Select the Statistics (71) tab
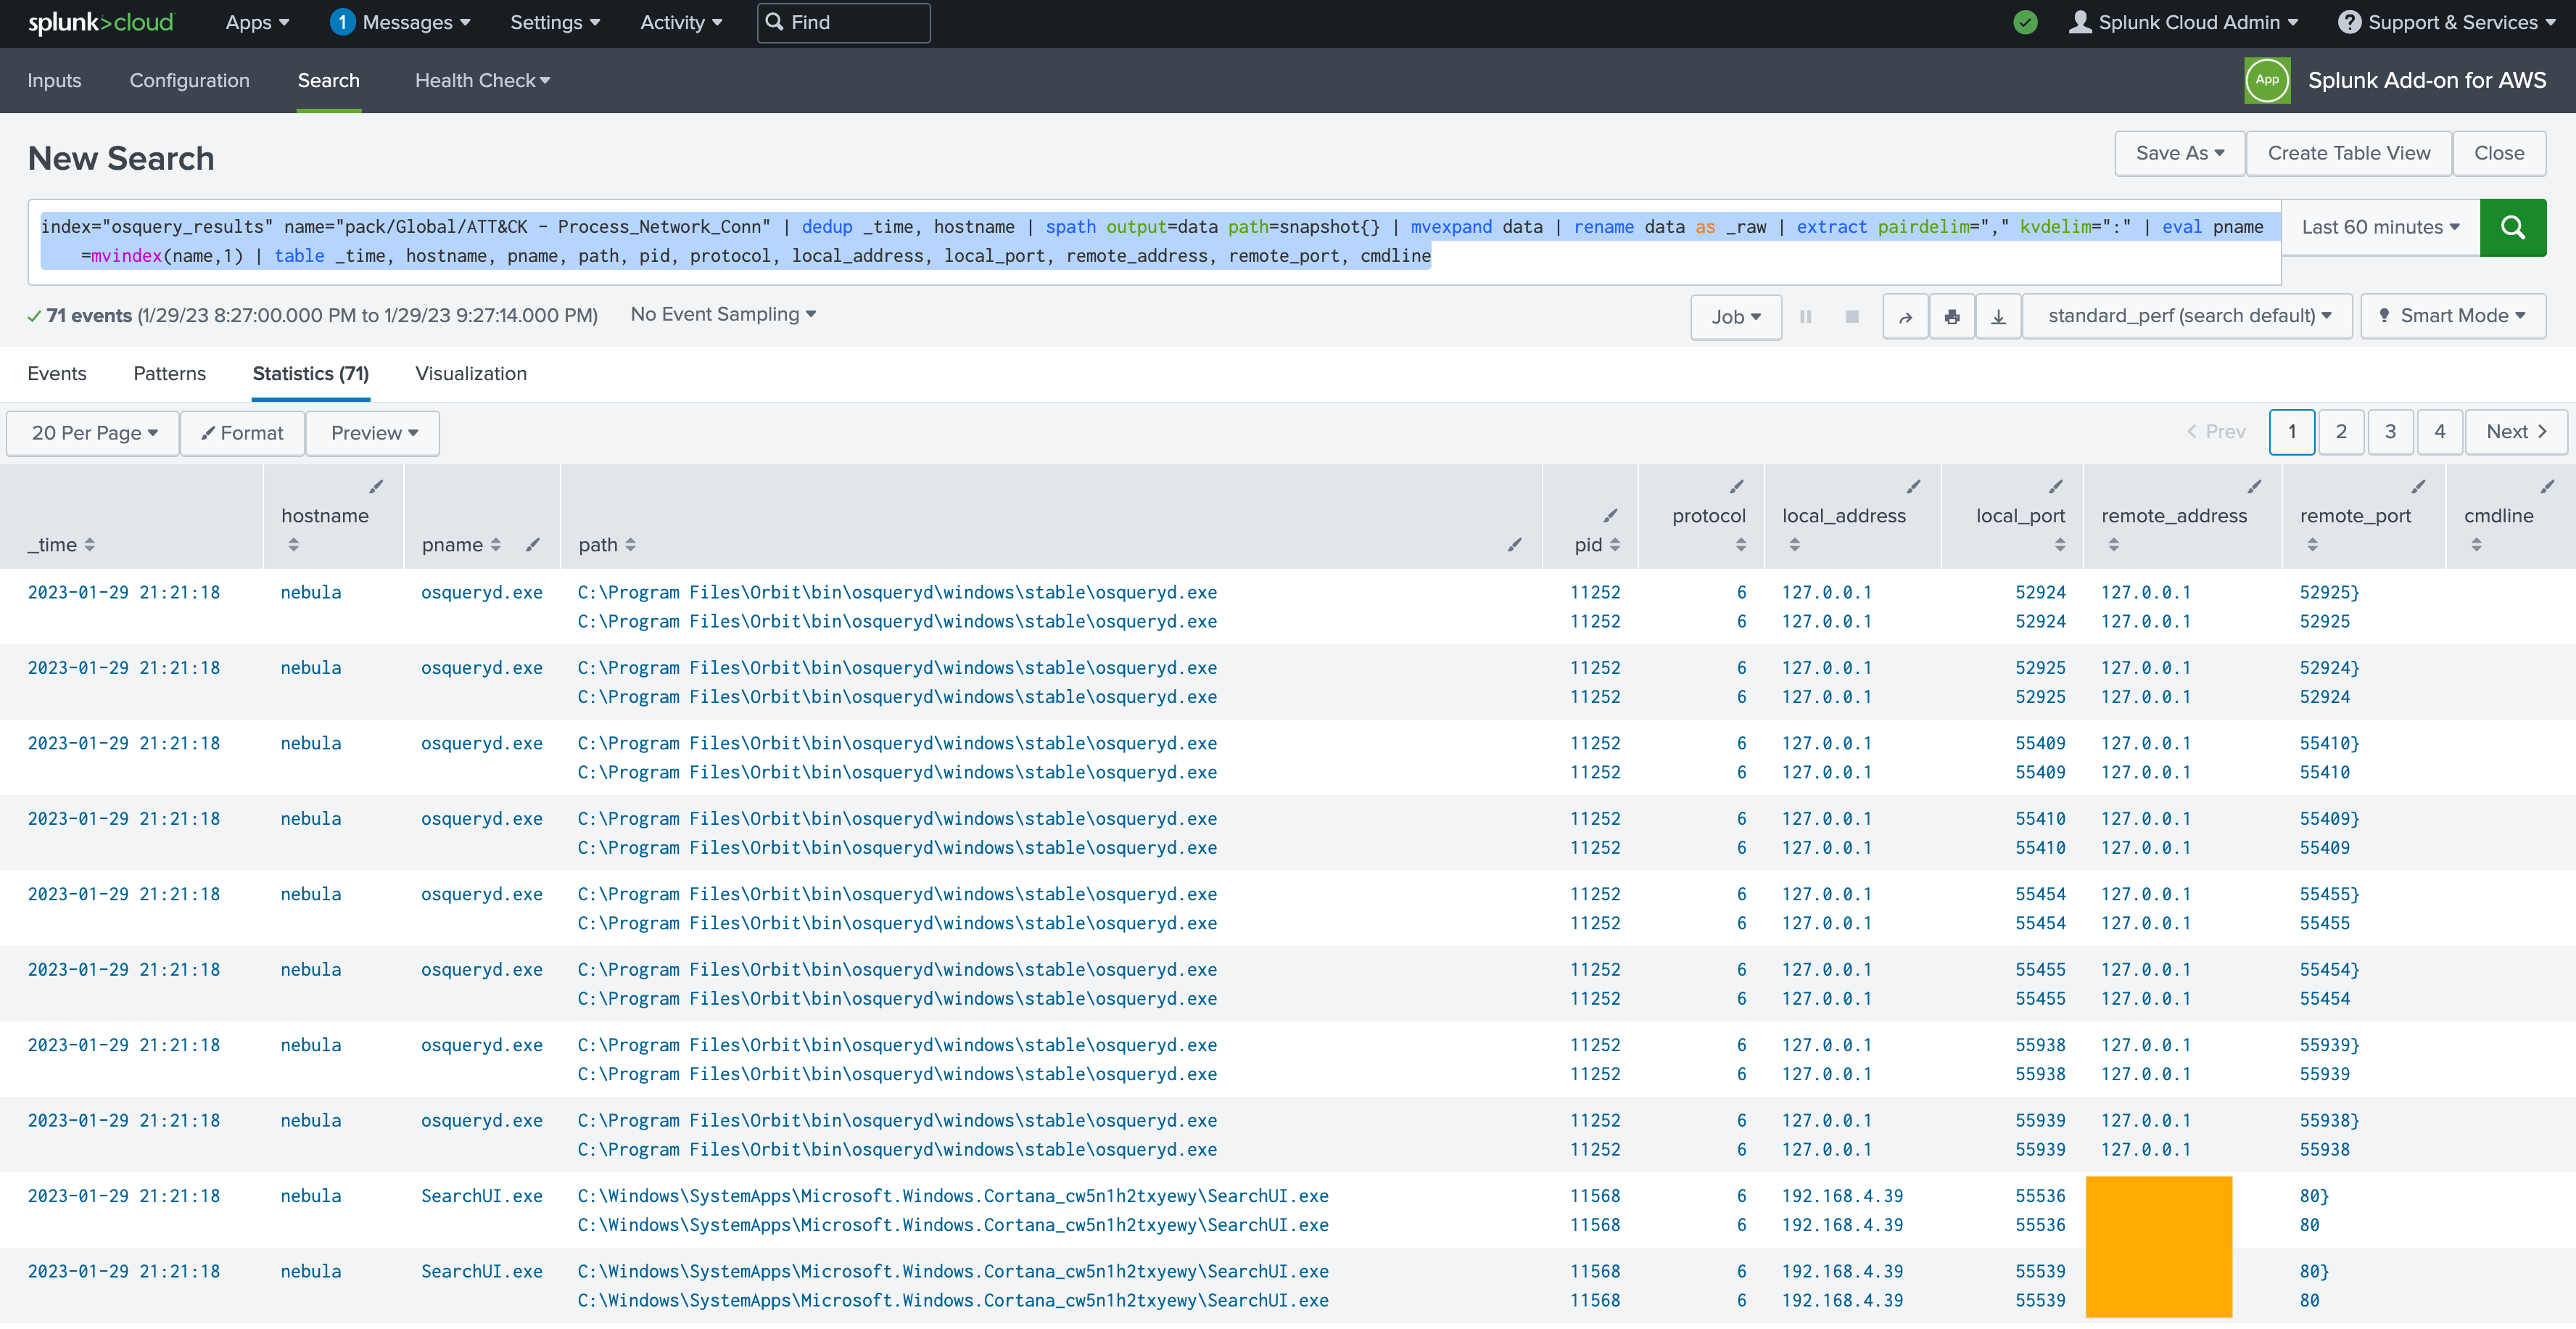This screenshot has width=2576, height=1329. [x=310, y=373]
